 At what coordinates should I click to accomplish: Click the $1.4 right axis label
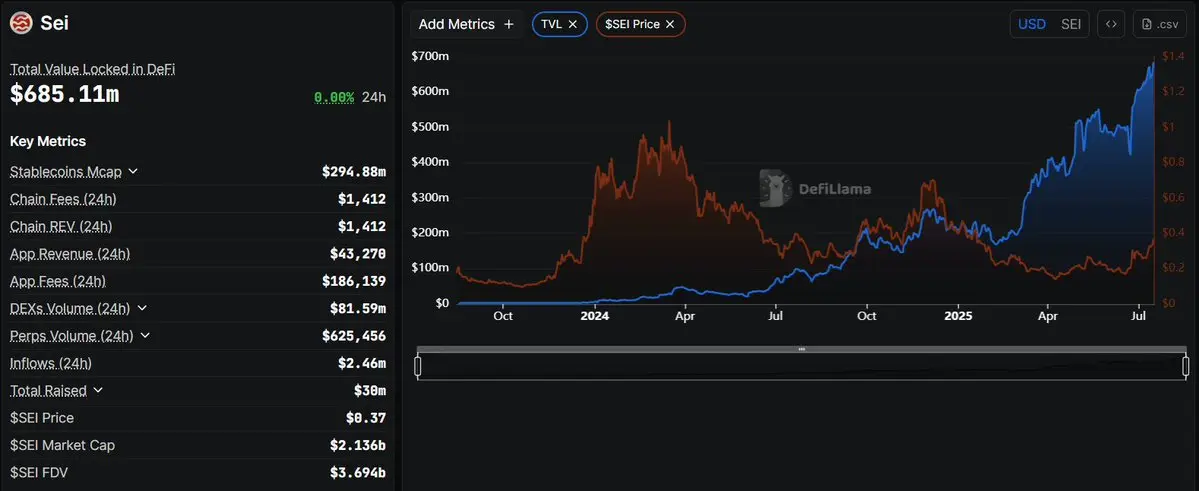[1173, 56]
